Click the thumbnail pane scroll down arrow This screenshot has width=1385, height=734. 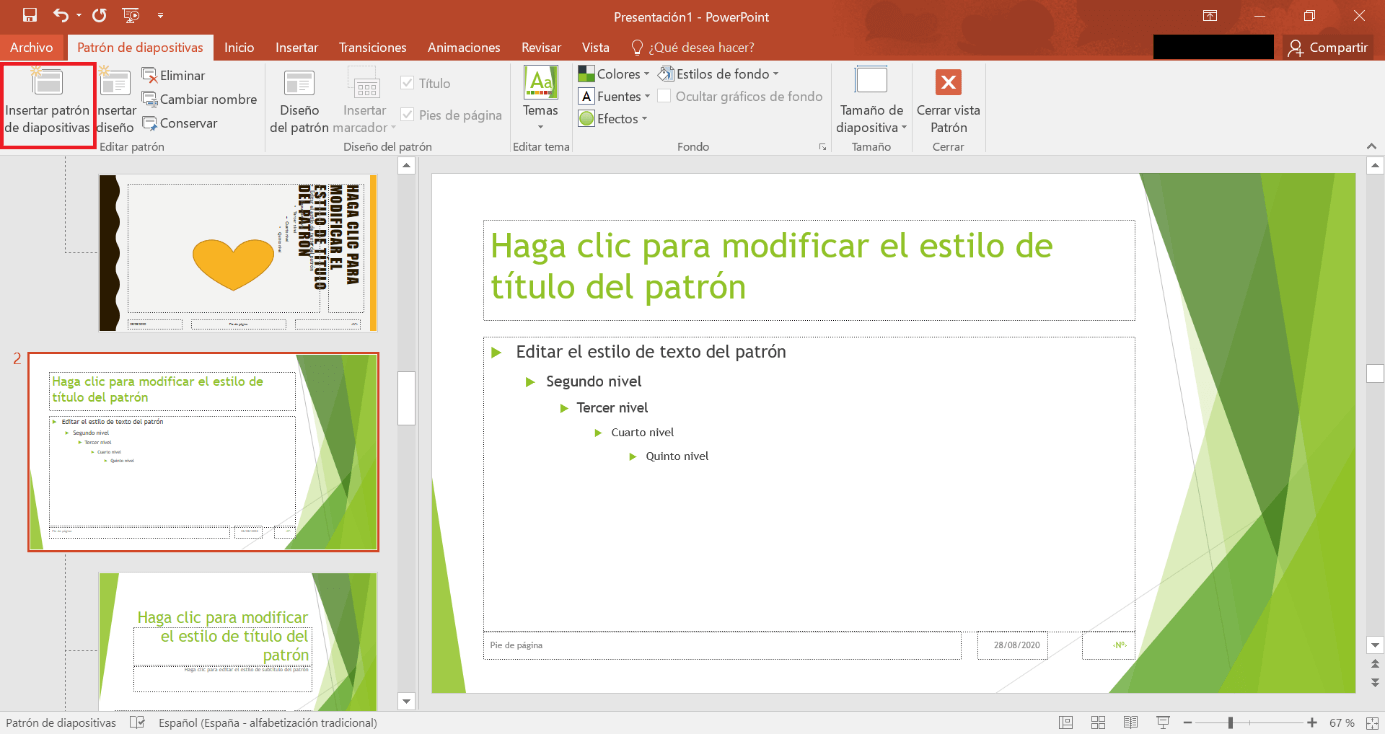406,701
